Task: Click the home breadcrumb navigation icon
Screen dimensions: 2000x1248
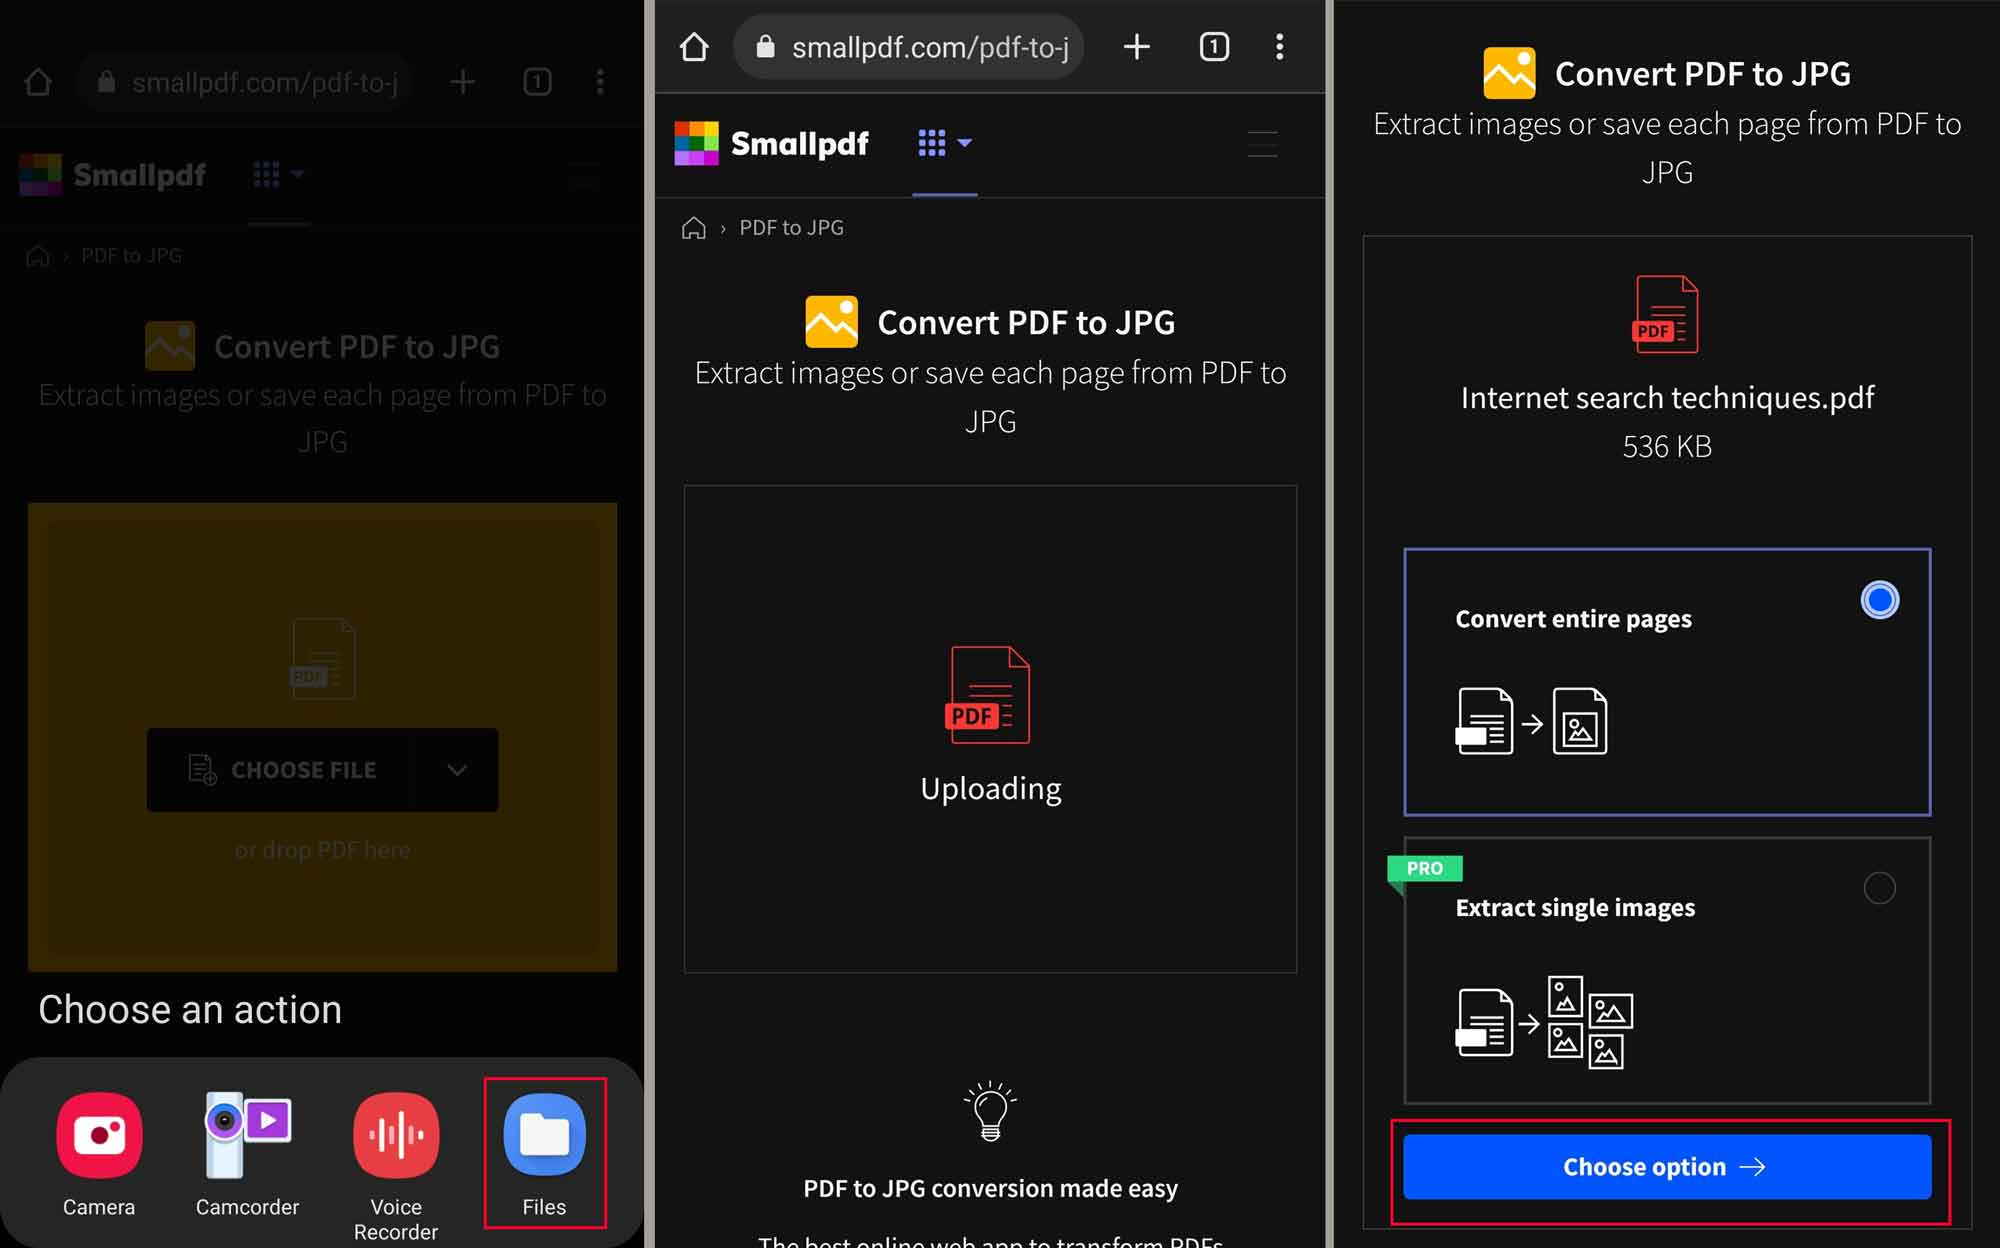Action: [689, 227]
